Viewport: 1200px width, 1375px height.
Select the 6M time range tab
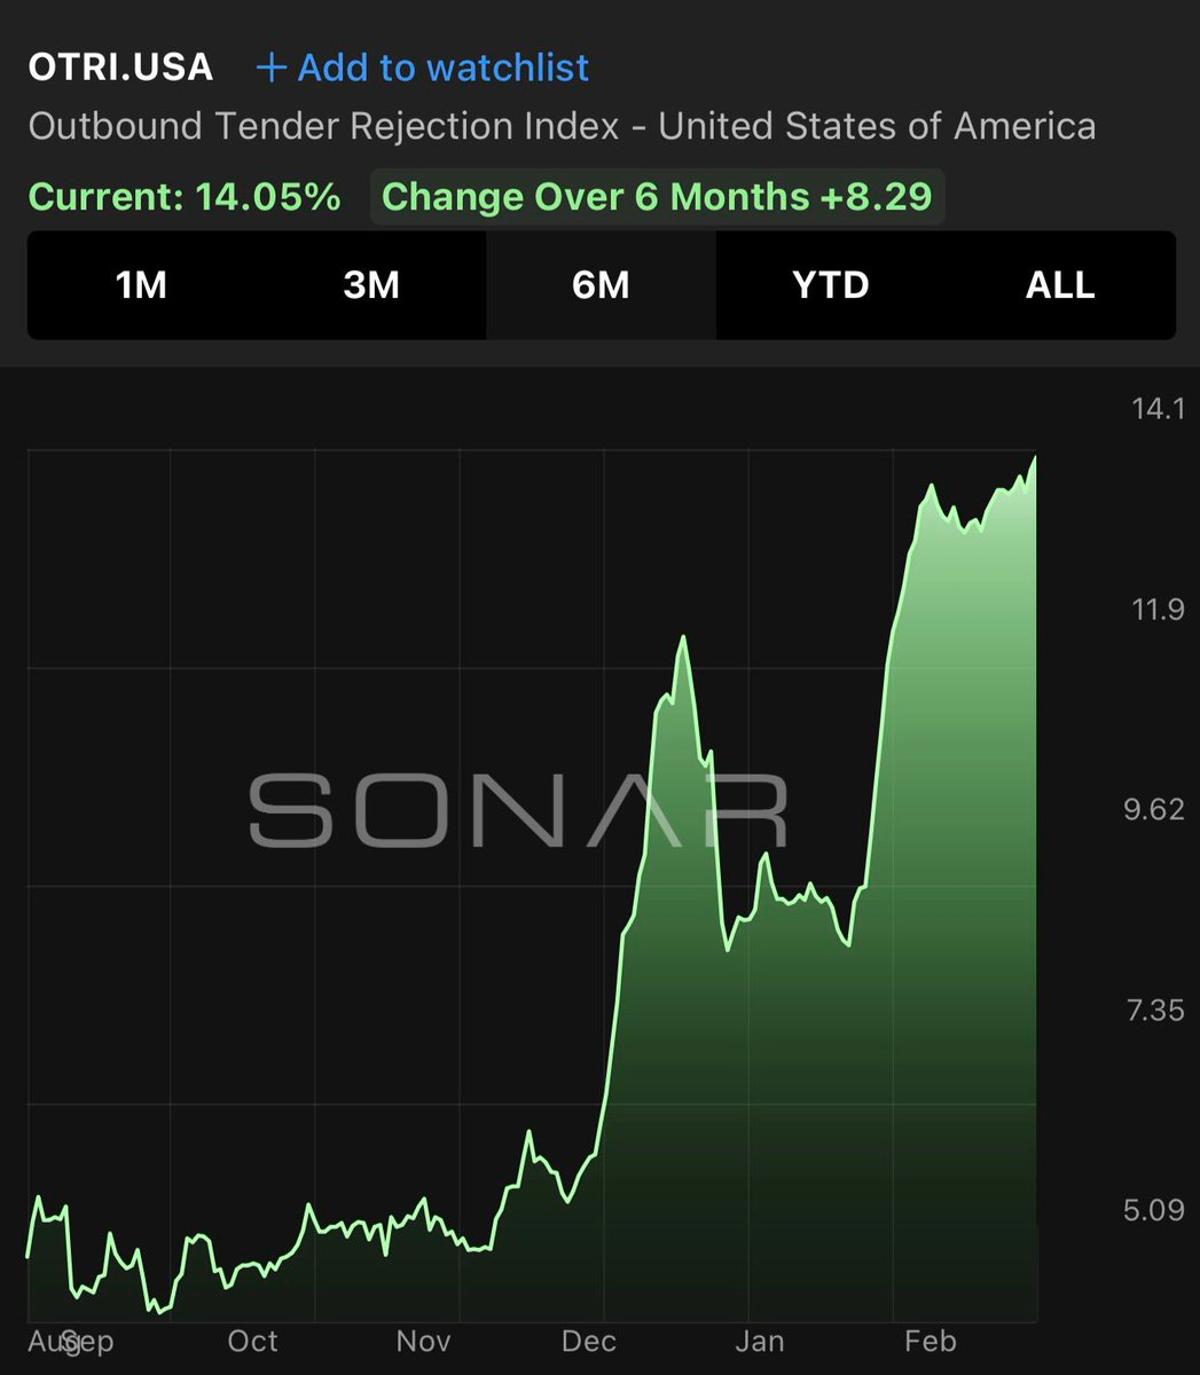[x=601, y=285]
